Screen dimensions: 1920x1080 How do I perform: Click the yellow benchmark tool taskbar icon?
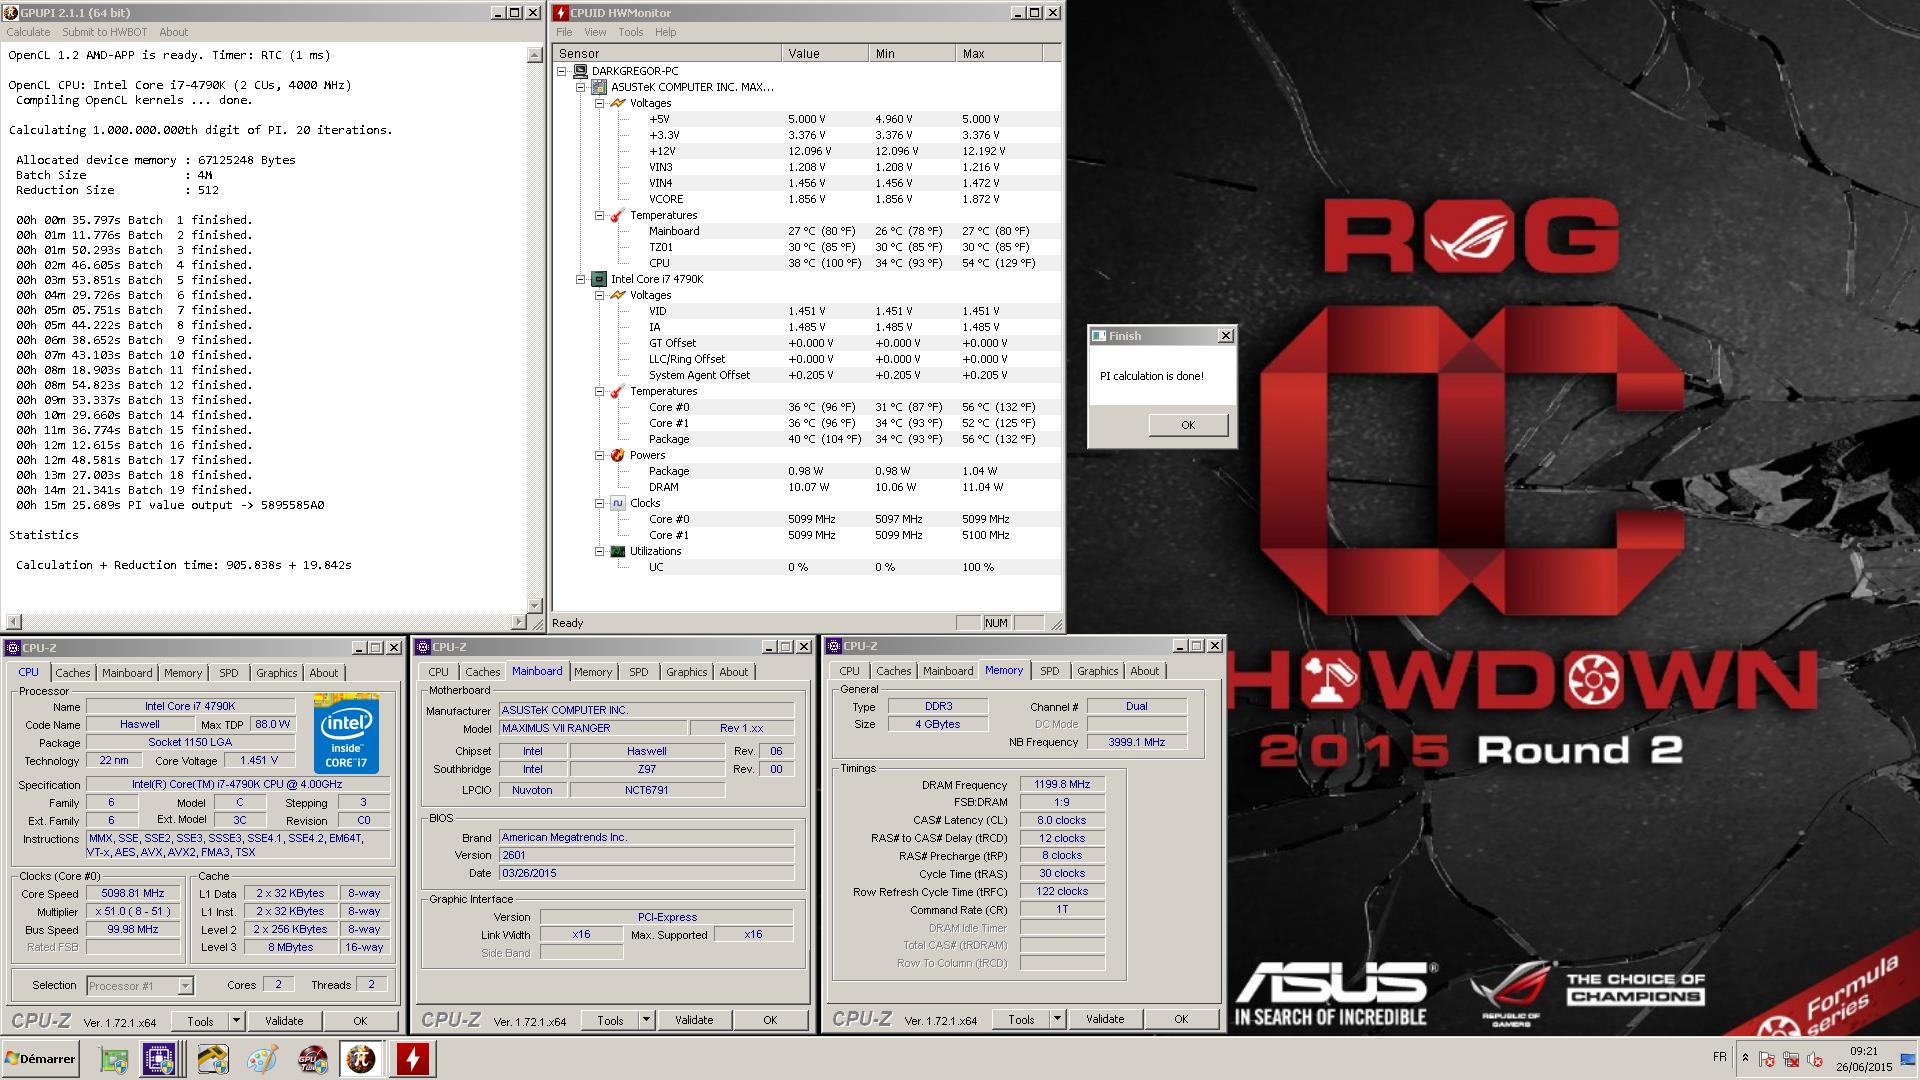coord(213,1059)
